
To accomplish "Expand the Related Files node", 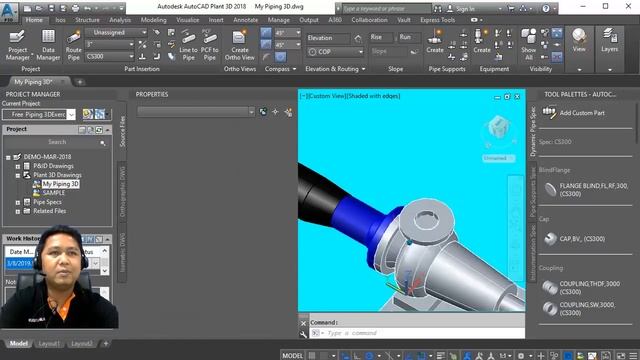I will click(x=18, y=211).
